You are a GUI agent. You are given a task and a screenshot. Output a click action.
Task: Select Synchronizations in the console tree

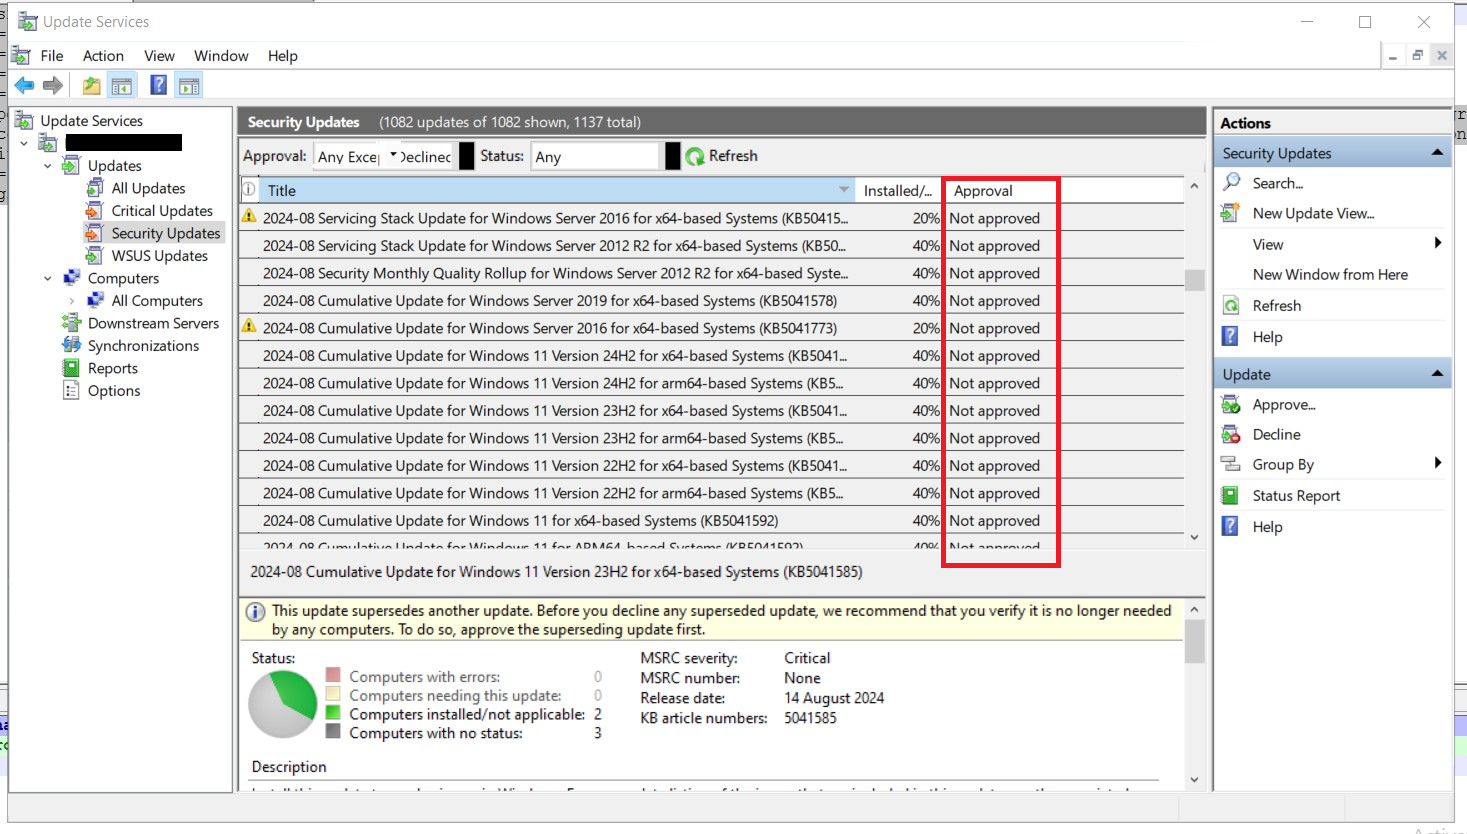tap(143, 346)
